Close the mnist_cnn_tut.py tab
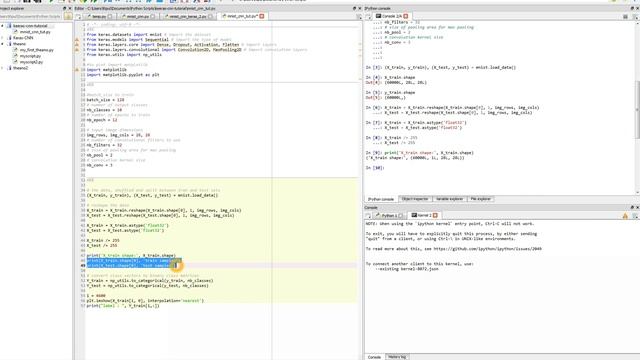 click(262, 16)
